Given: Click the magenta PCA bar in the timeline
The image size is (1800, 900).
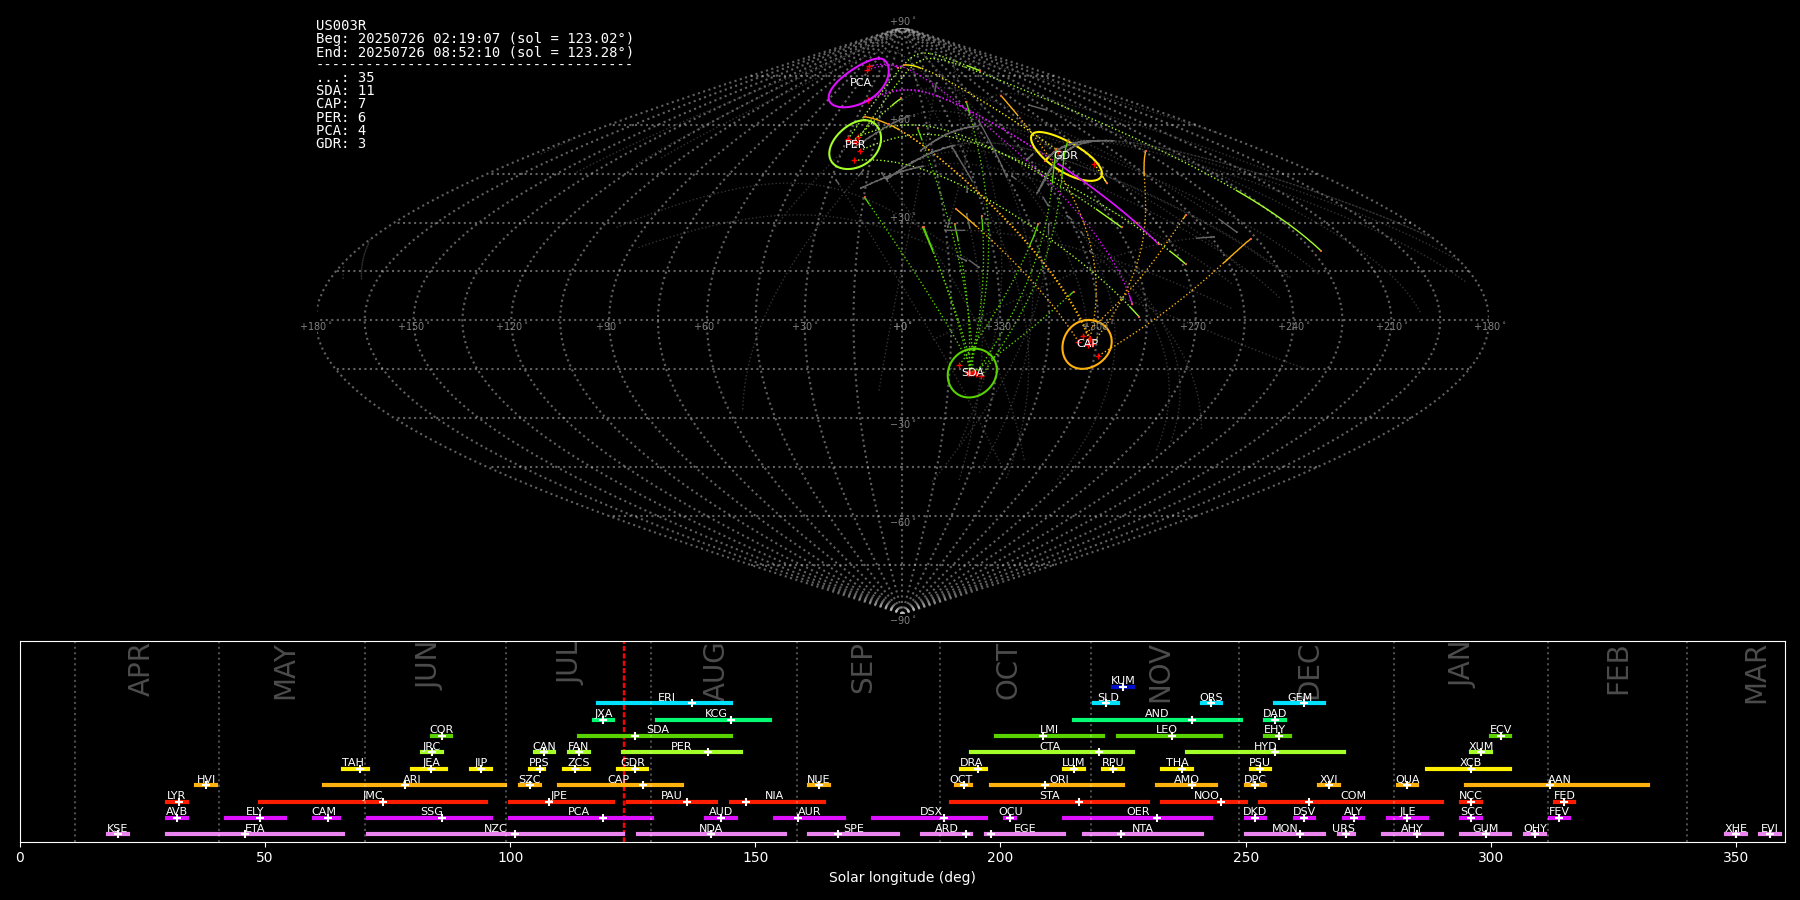Looking at the screenshot, I should (580, 818).
